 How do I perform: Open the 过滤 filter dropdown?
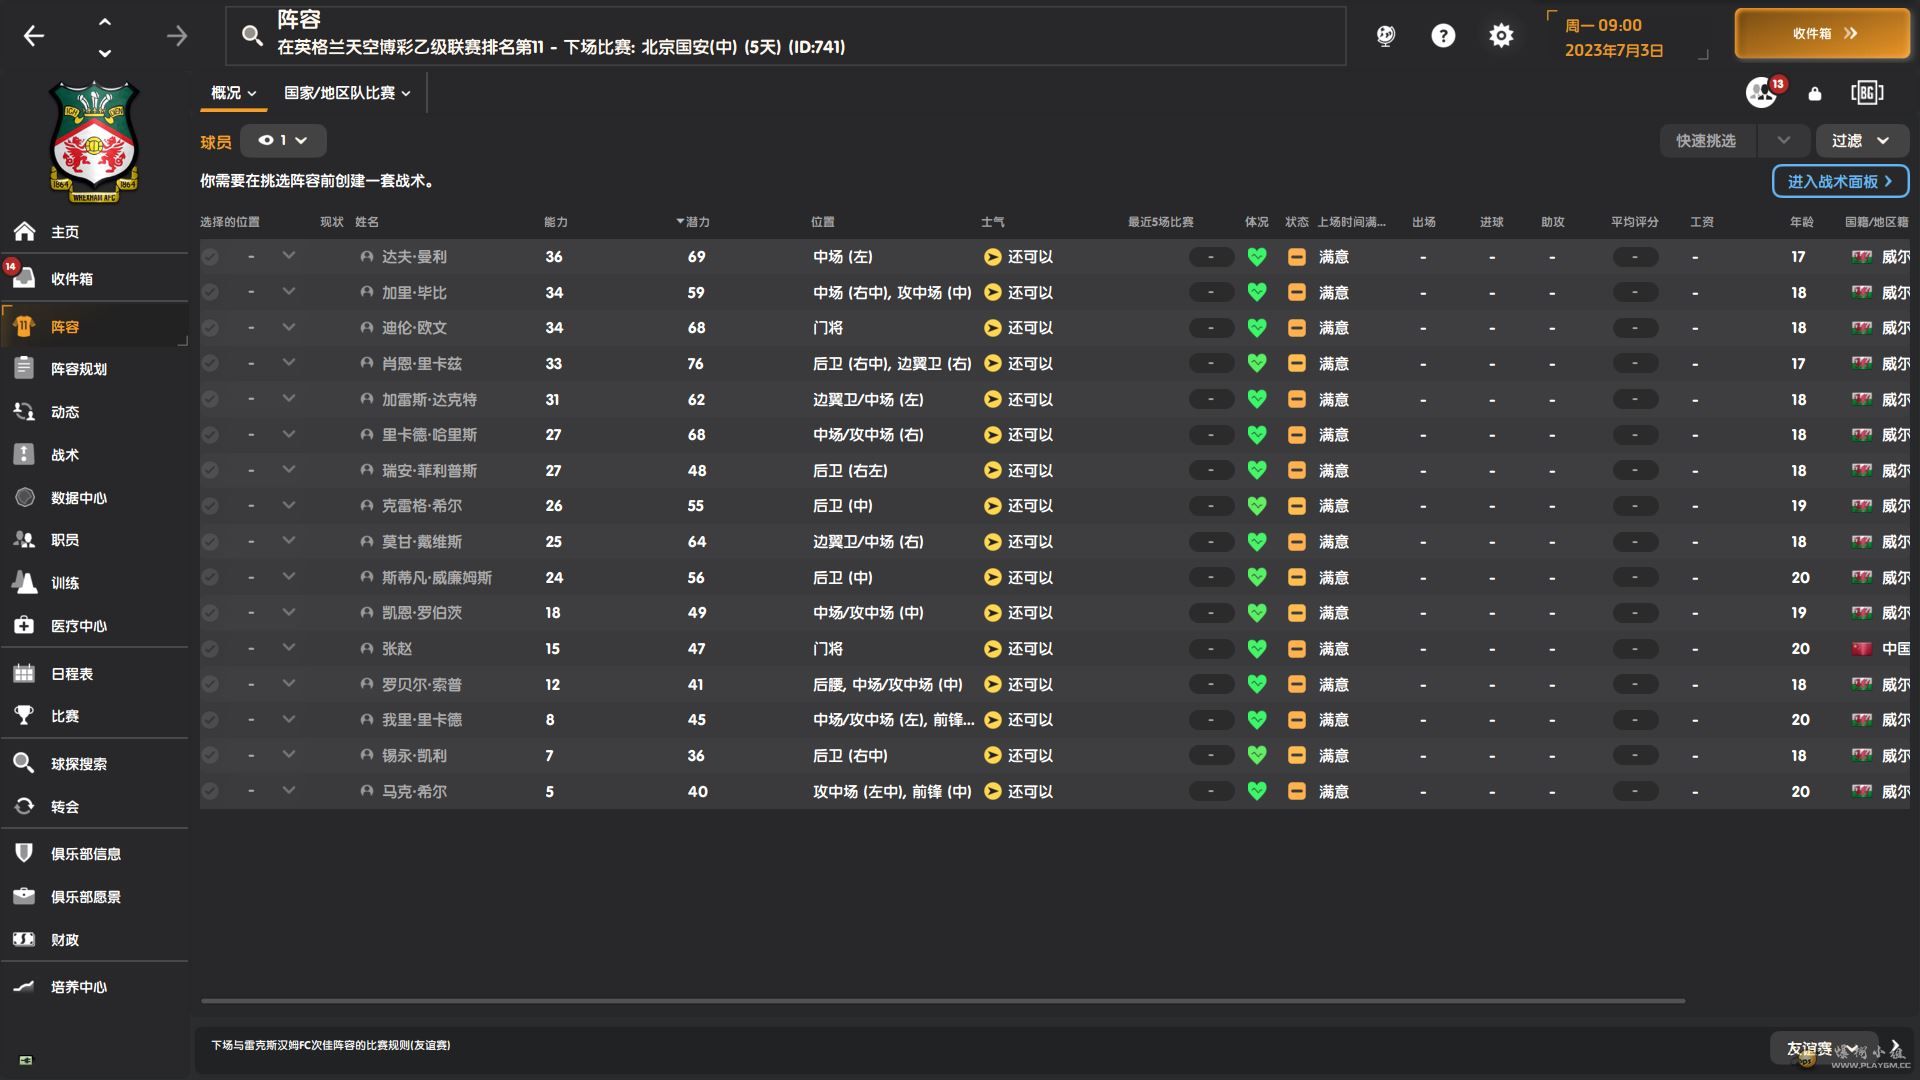click(x=1860, y=141)
